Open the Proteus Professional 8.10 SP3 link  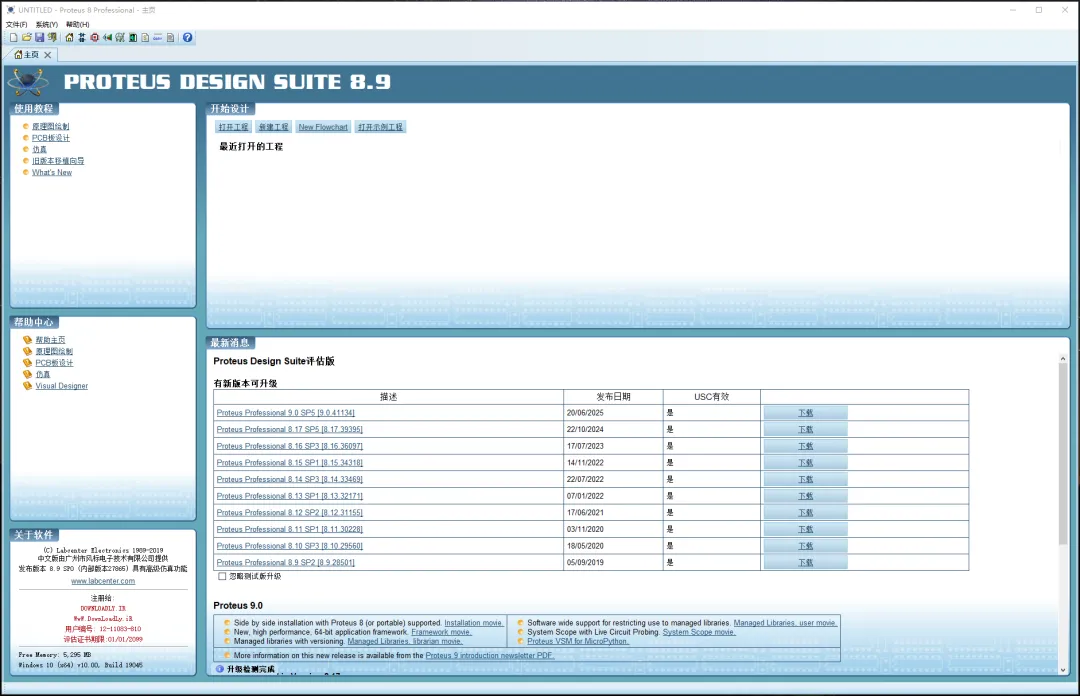click(x=289, y=546)
